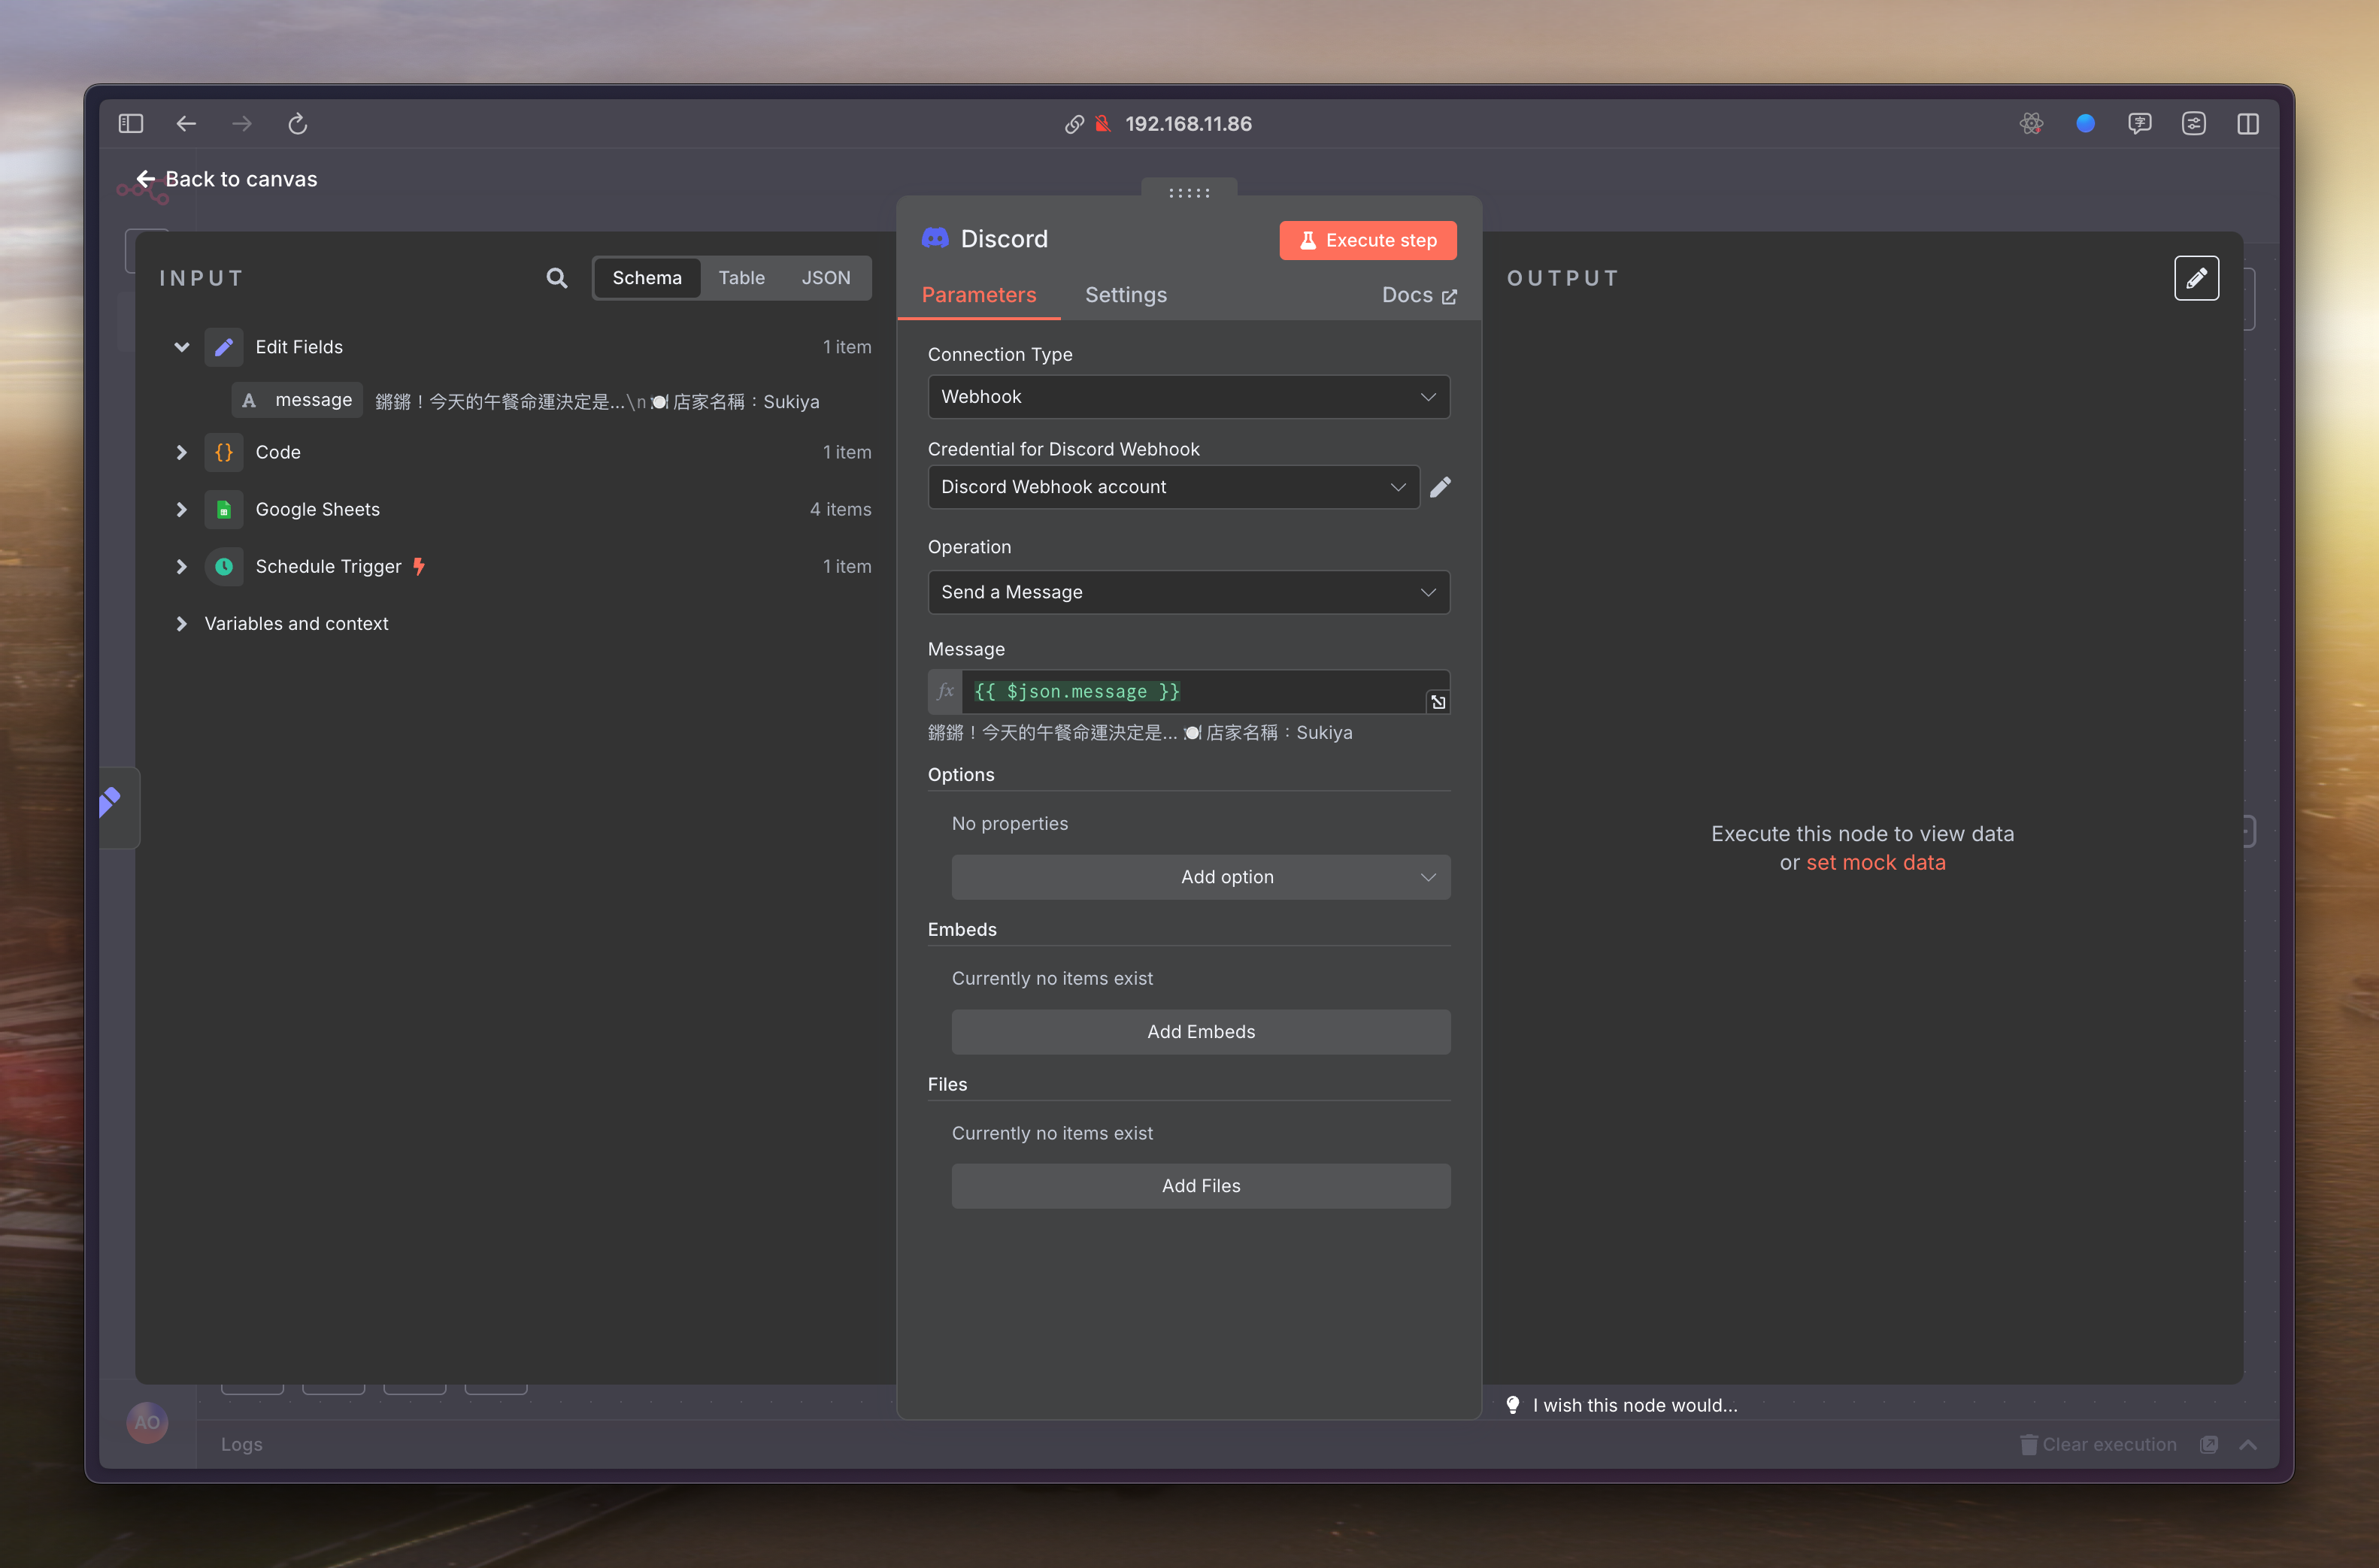This screenshot has width=2379, height=1568.
Task: Expand the message expression editor icon
Action: [1438, 702]
